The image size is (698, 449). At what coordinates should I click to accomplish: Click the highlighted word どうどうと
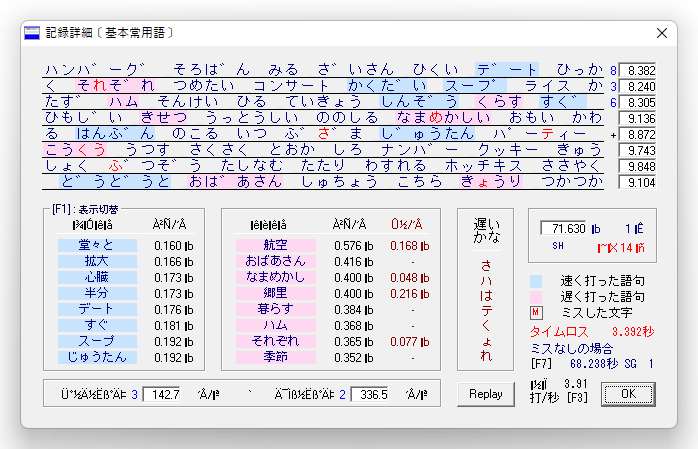[x=115, y=182]
